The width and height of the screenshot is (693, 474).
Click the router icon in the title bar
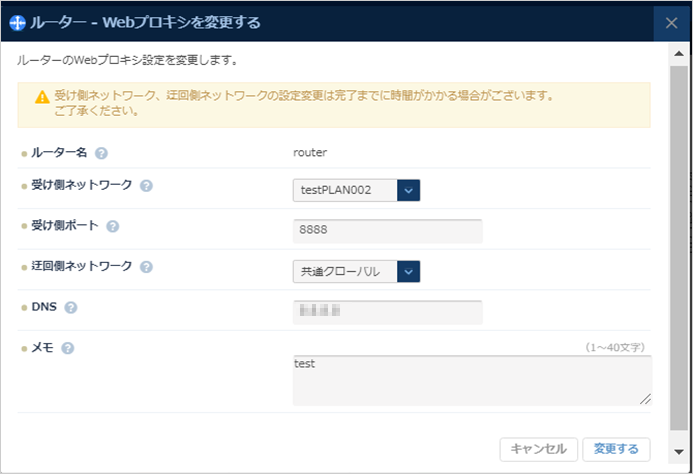[17, 23]
